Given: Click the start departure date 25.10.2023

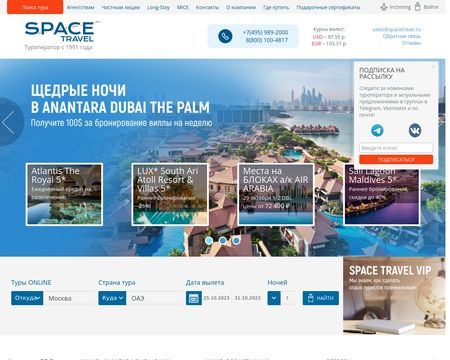Looking at the screenshot, I should tap(216, 298).
